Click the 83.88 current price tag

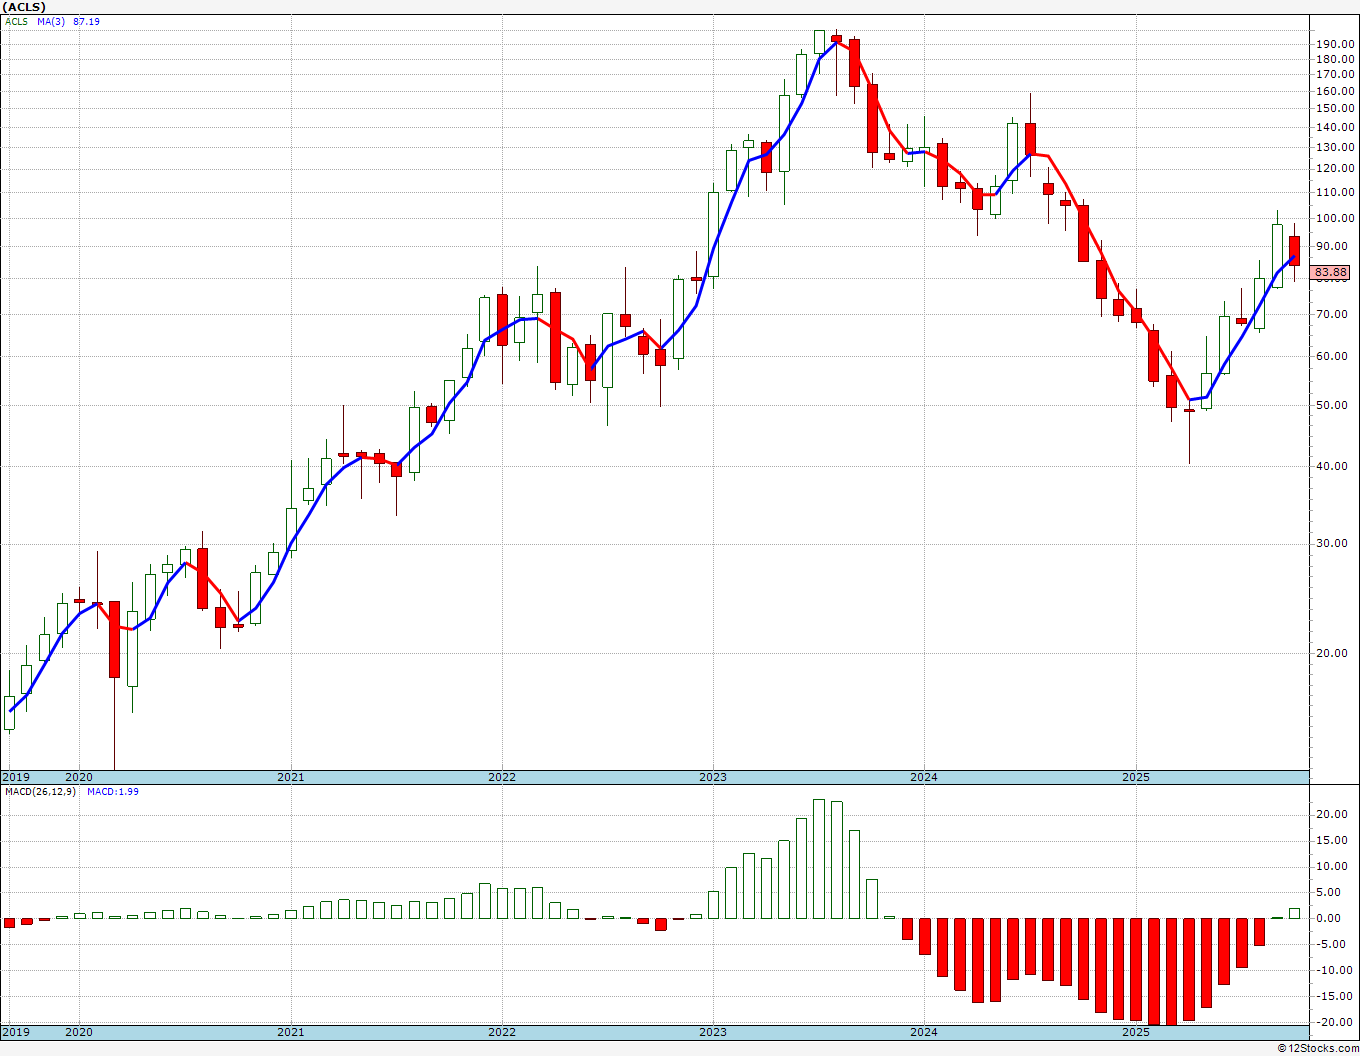(1331, 272)
